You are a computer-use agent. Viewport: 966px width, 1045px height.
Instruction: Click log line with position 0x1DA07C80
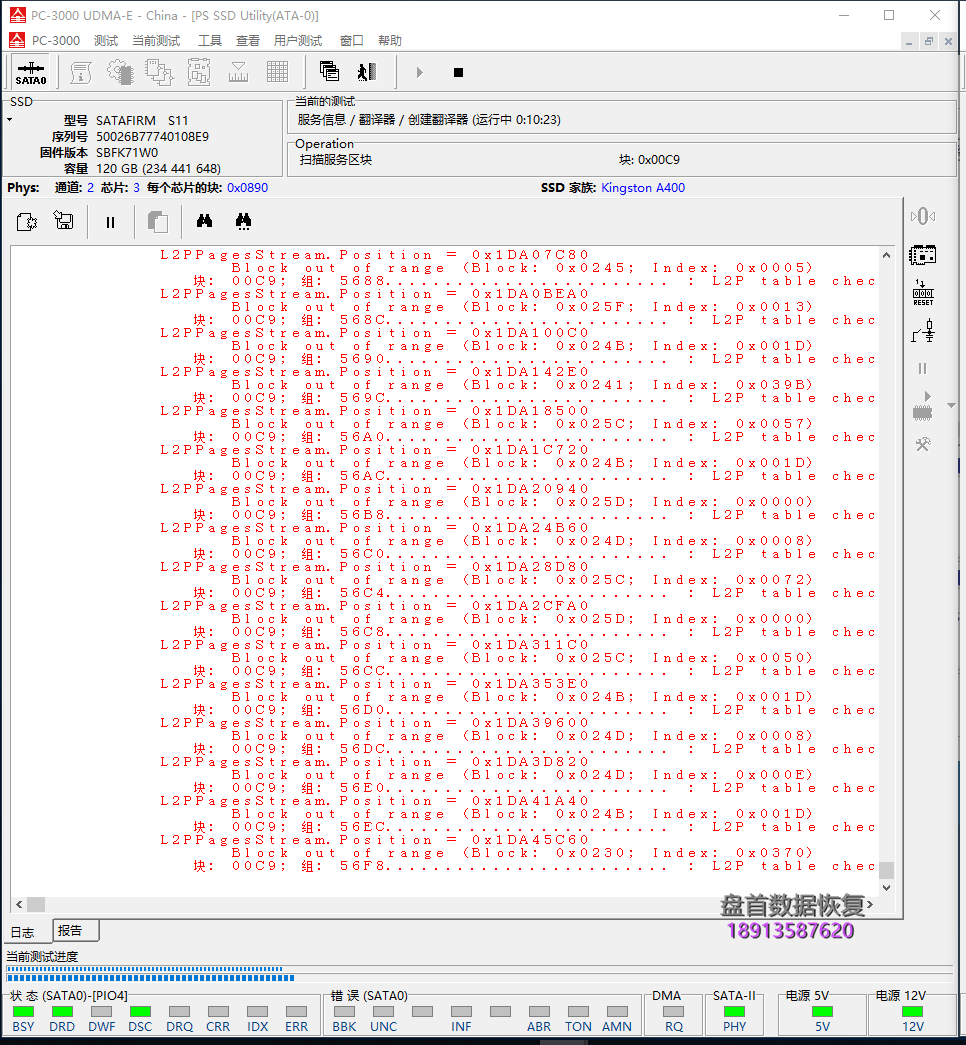375,255
